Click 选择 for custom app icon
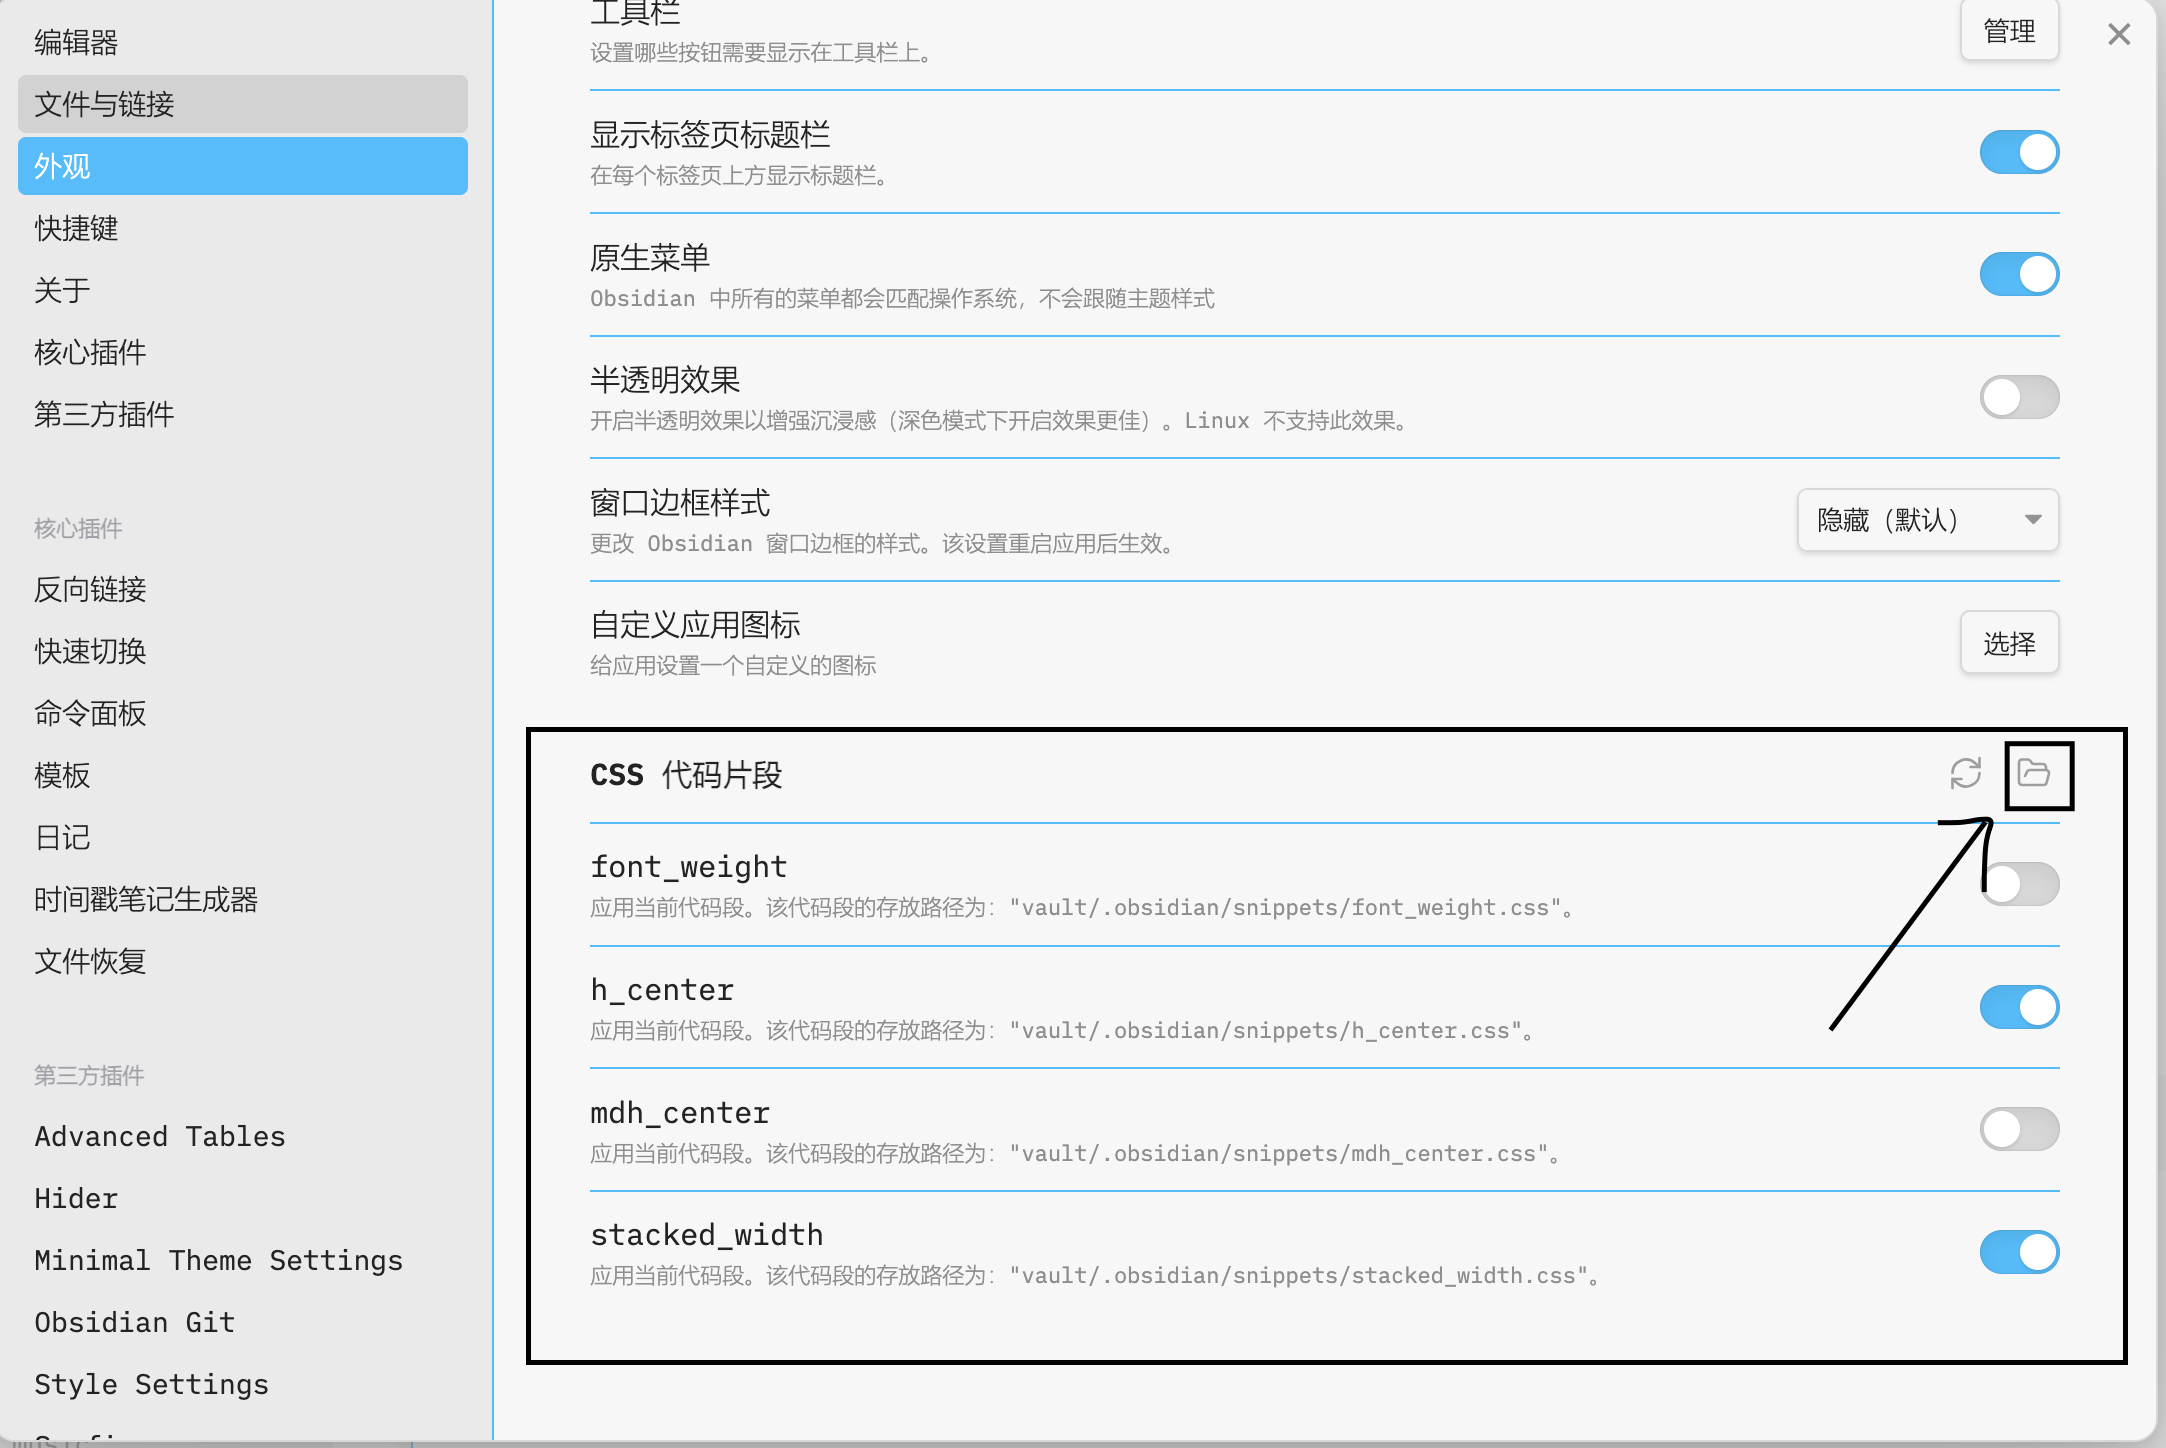Image resolution: width=2166 pixels, height=1448 pixels. pyautogui.click(x=2008, y=643)
